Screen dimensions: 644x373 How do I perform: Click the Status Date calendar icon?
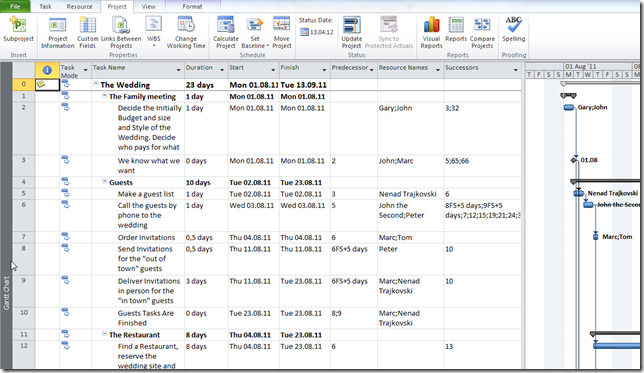[304, 32]
